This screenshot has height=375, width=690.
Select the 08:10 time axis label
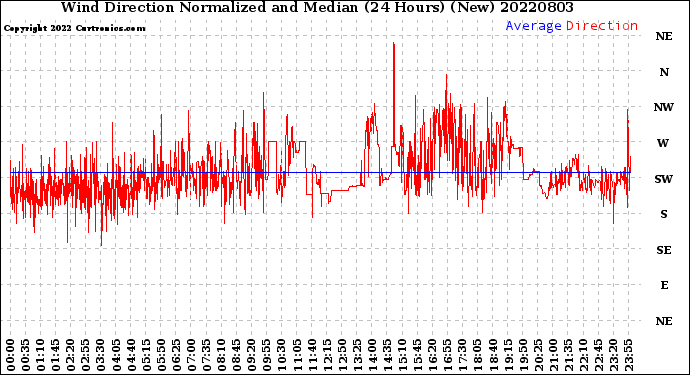[x=221, y=355]
